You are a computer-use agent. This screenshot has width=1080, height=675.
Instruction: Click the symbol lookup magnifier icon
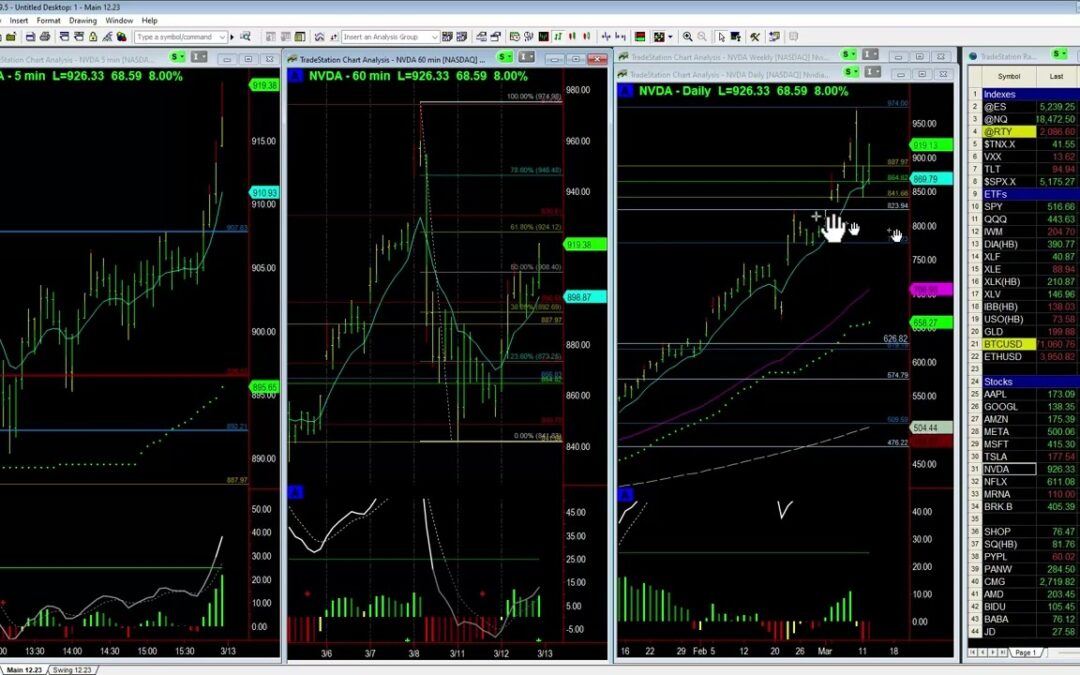[x=245, y=37]
